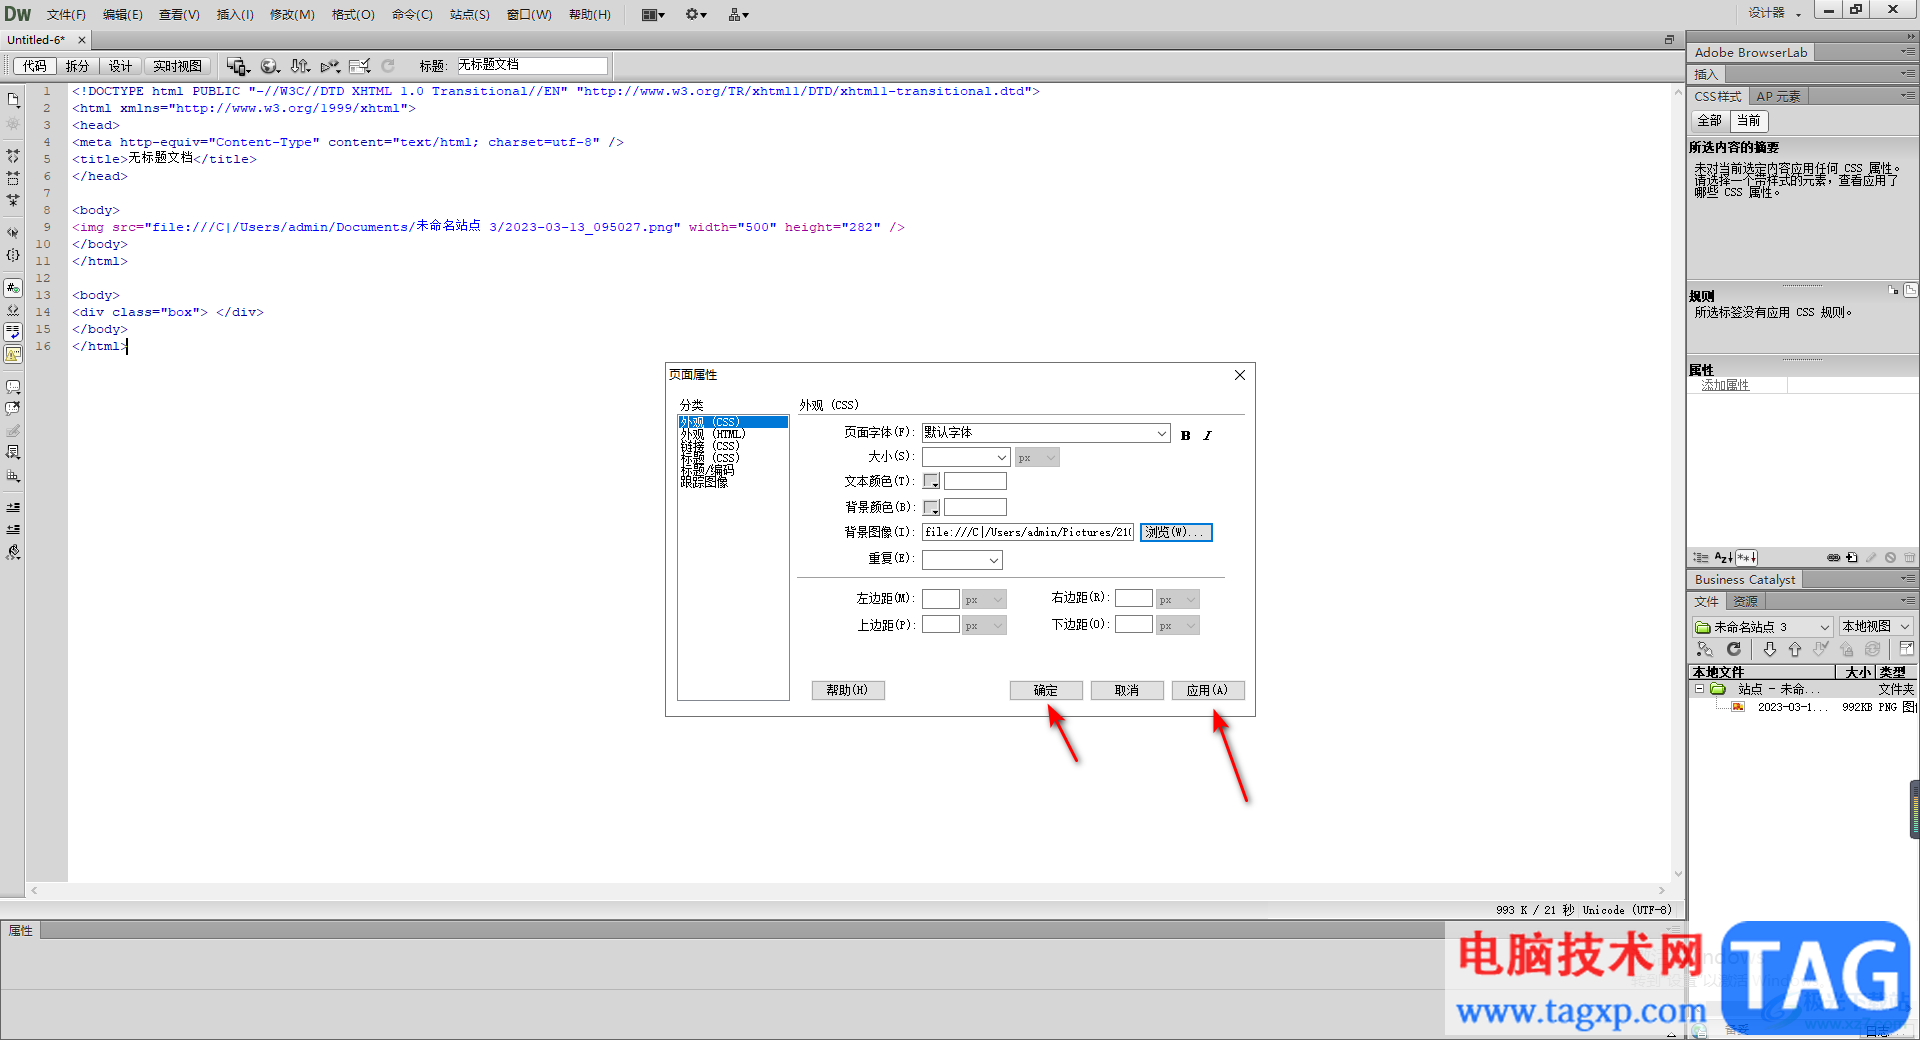The height and width of the screenshot is (1040, 1920).
Task: Toggle highlight invalid code in coding toolbar
Action: click(13, 310)
